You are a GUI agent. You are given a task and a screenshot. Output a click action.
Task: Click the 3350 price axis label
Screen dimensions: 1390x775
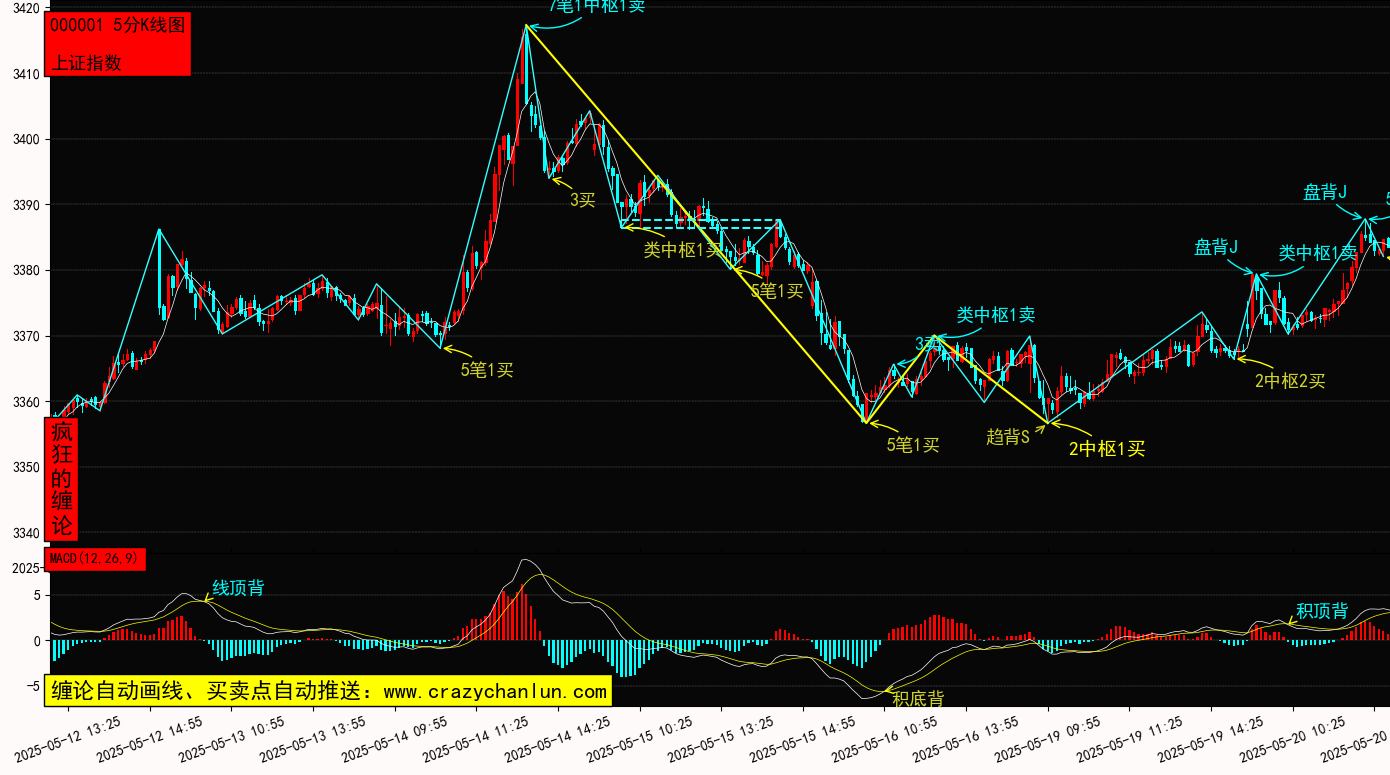[25, 468]
